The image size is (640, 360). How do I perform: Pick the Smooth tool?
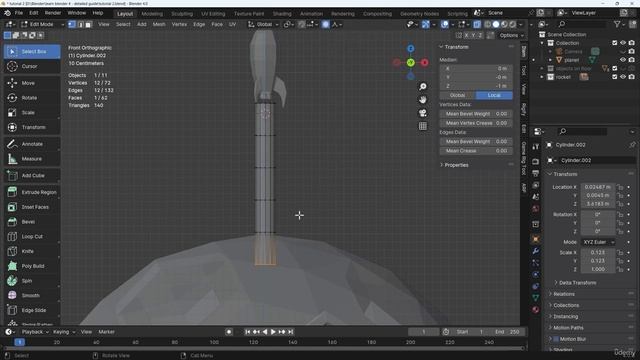coord(32,295)
